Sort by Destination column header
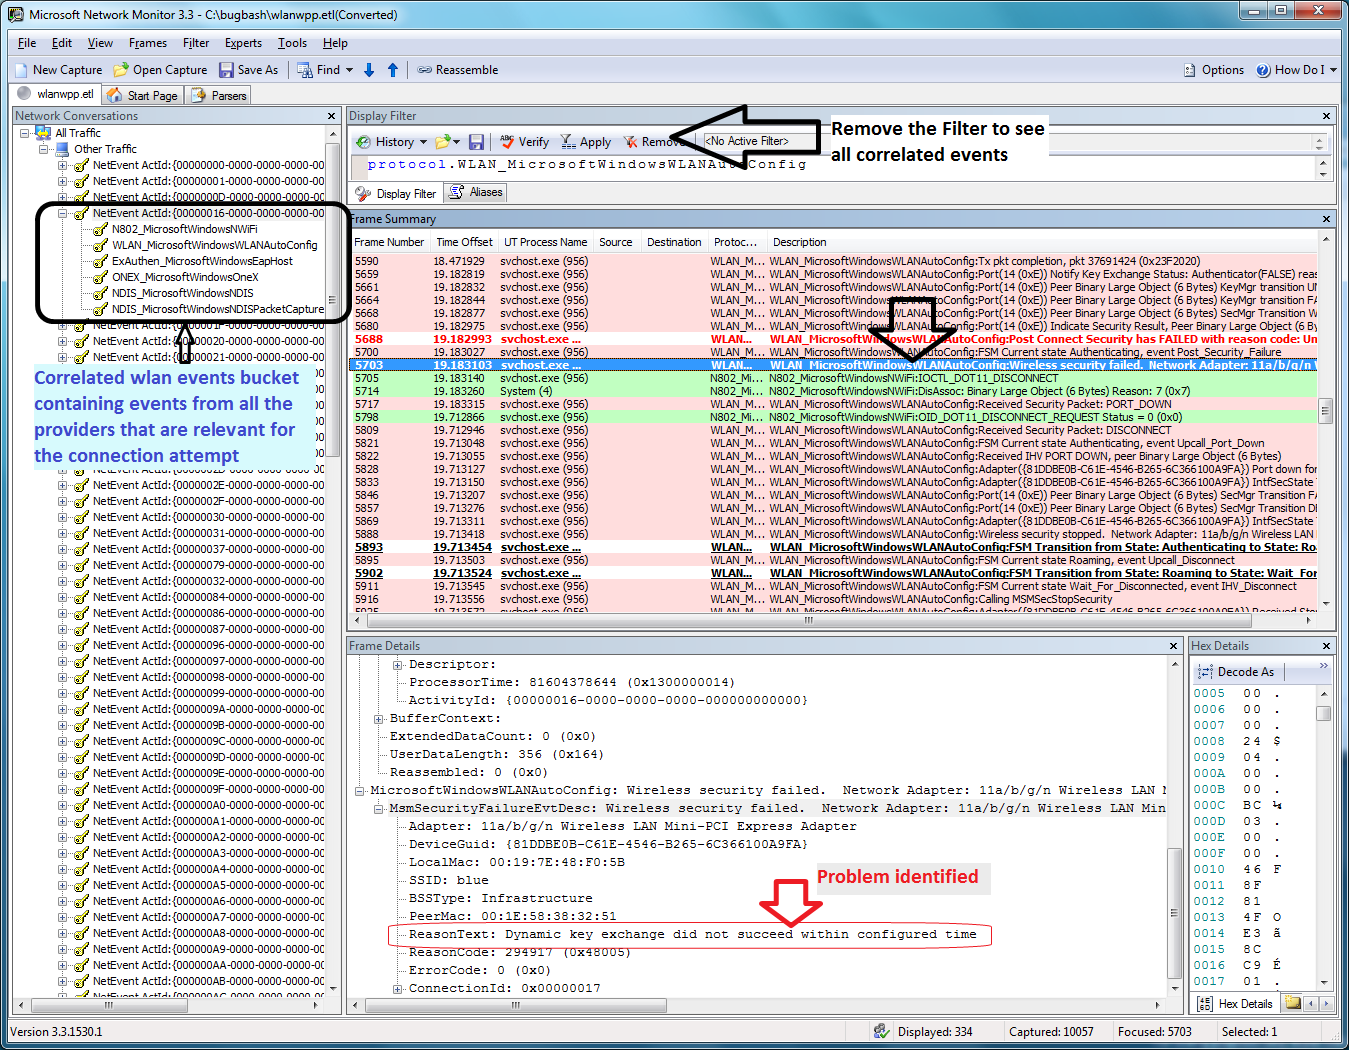 pyautogui.click(x=674, y=242)
